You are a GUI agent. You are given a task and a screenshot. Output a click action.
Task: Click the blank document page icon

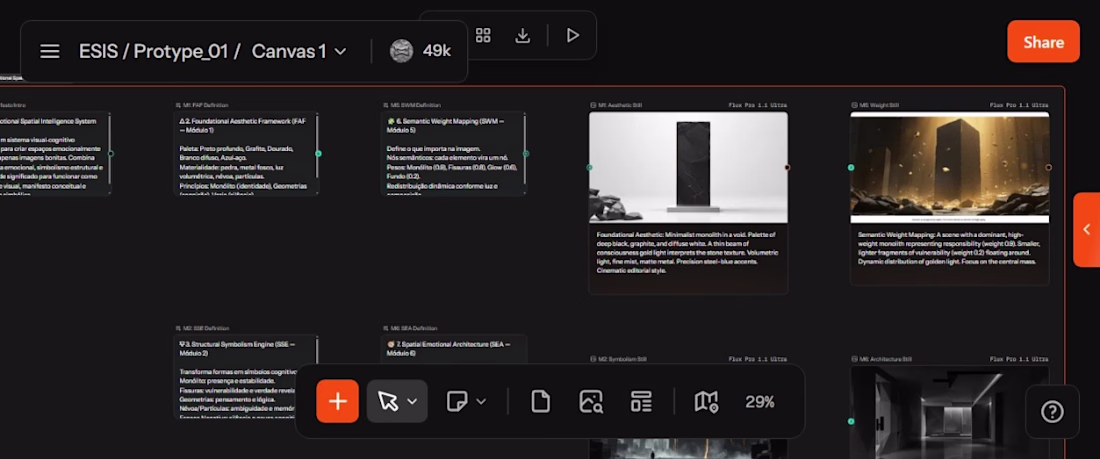539,401
